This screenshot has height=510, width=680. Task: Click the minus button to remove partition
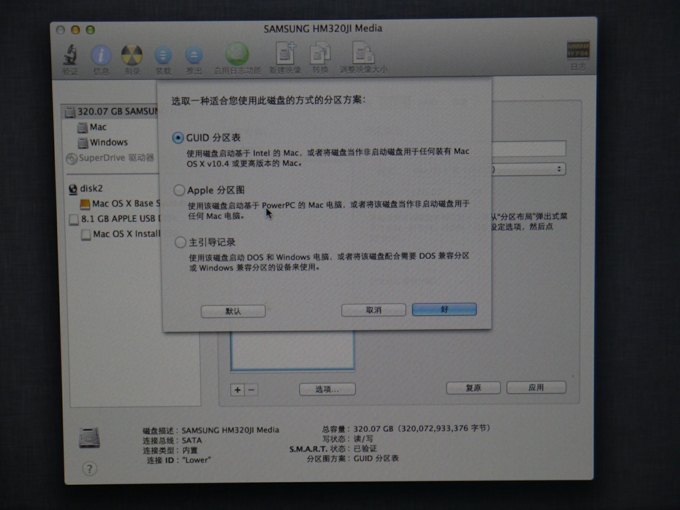coord(252,390)
